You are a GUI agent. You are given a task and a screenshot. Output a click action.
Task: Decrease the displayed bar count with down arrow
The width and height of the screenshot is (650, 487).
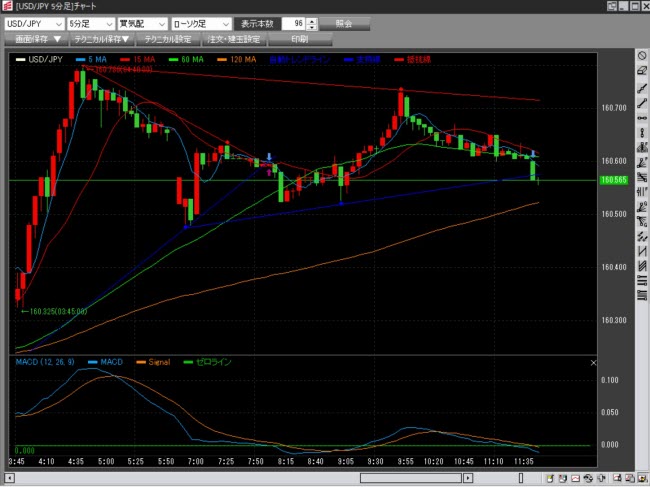tap(313, 27)
